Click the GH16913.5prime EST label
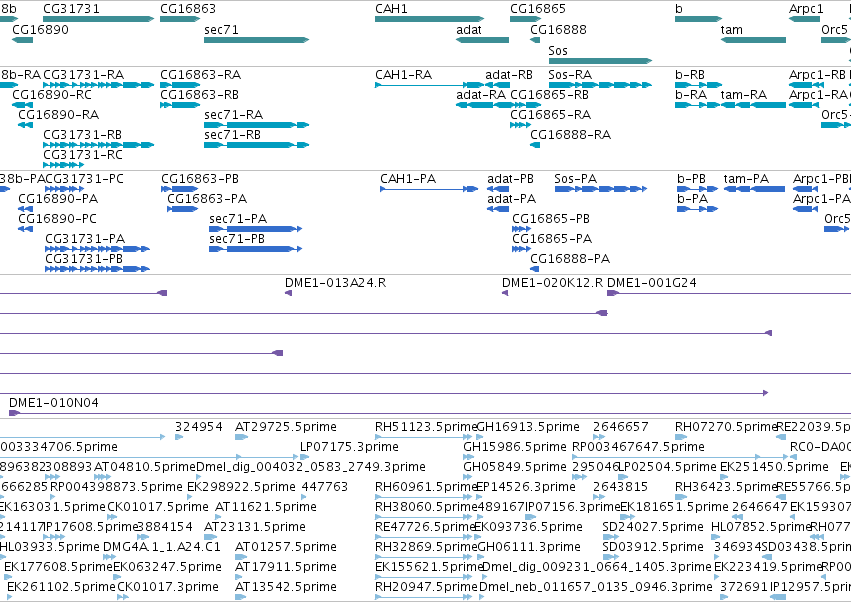 528,427
